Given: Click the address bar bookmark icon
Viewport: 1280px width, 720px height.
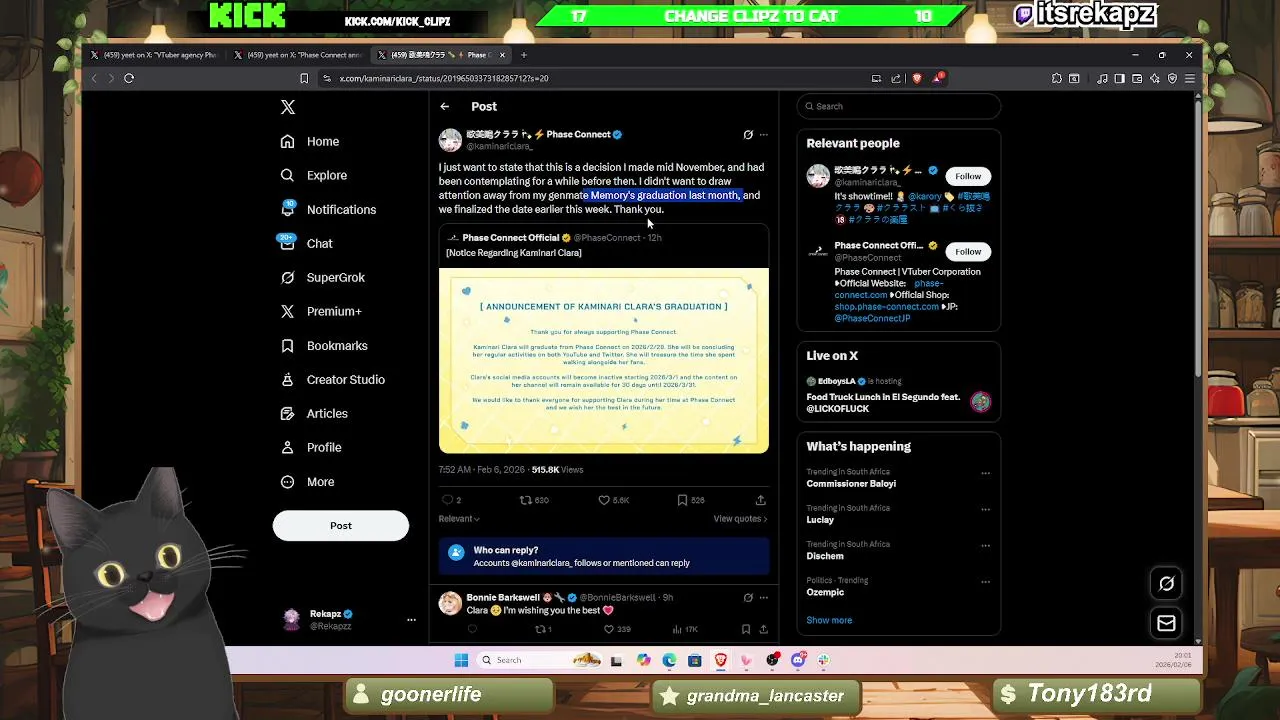Looking at the screenshot, I should click(x=304, y=78).
